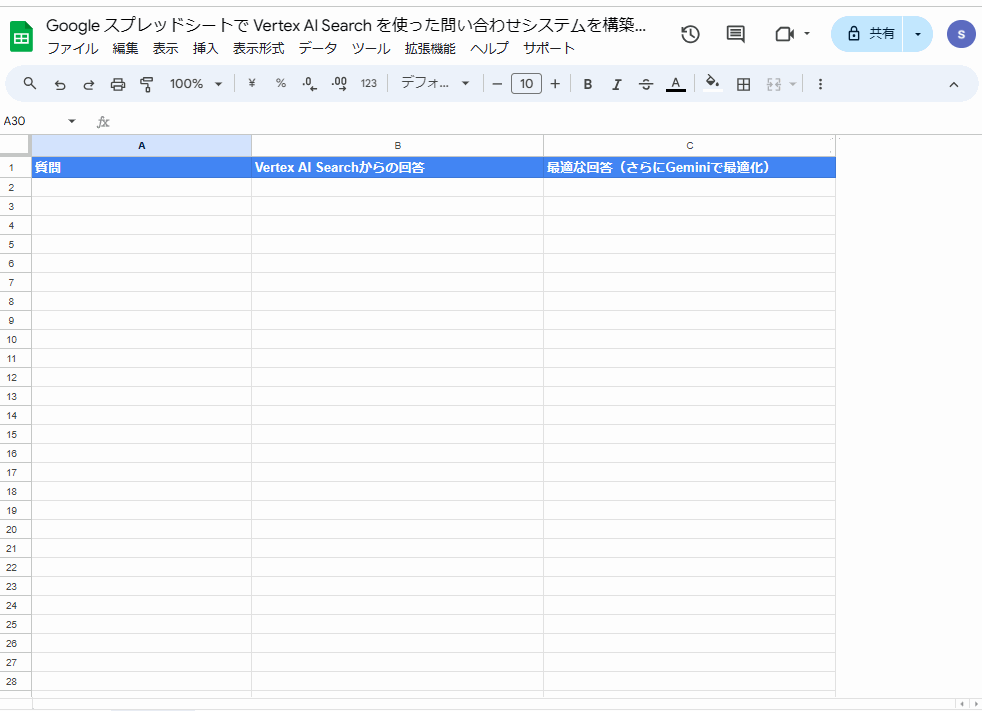Viewport: 982px width, 711px height.
Task: Open the borders tool
Action: click(743, 84)
